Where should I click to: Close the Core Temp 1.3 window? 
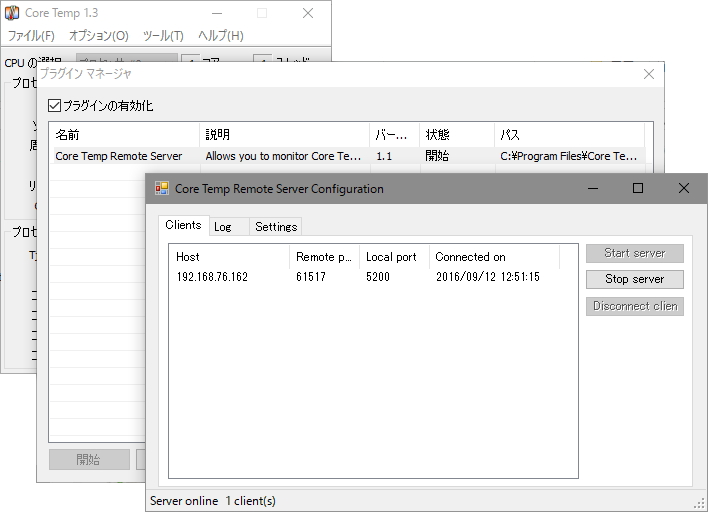pos(308,13)
